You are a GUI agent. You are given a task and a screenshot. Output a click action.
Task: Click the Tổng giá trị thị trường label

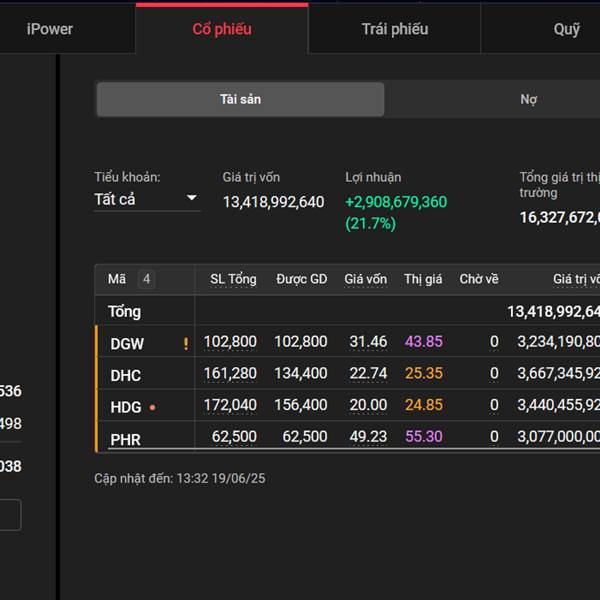[x=559, y=184]
